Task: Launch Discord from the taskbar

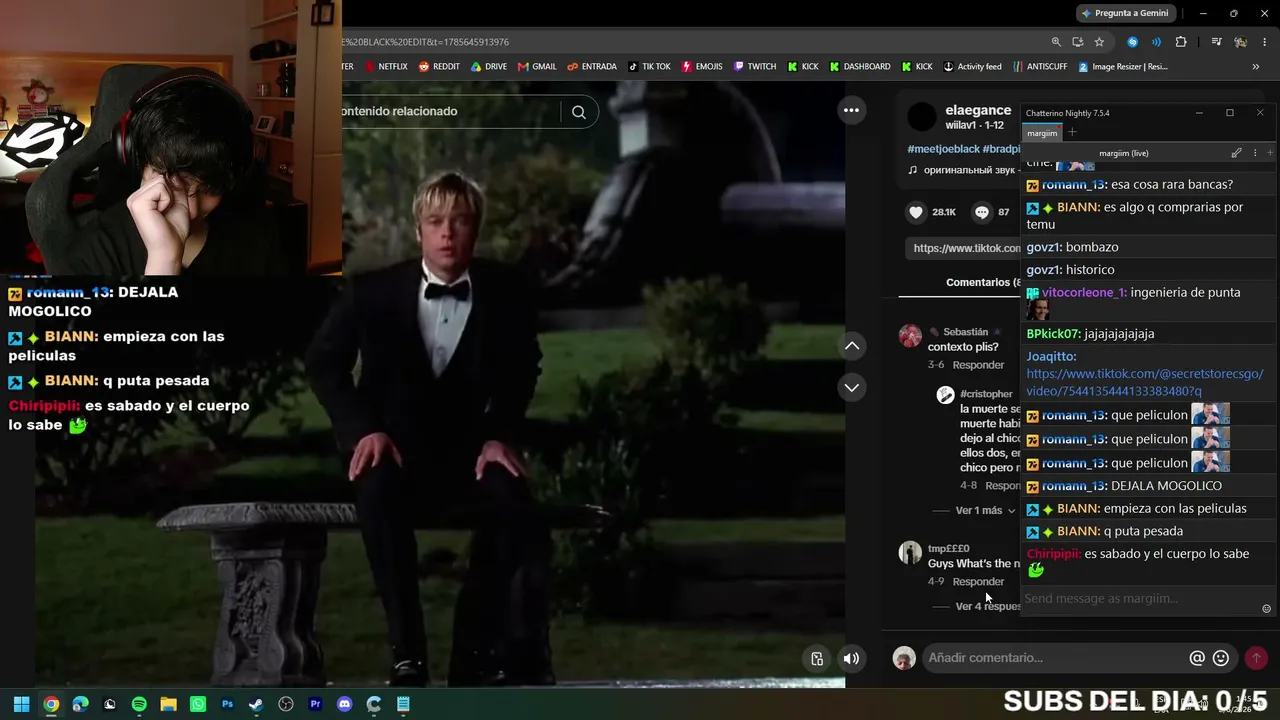Action: [345, 704]
